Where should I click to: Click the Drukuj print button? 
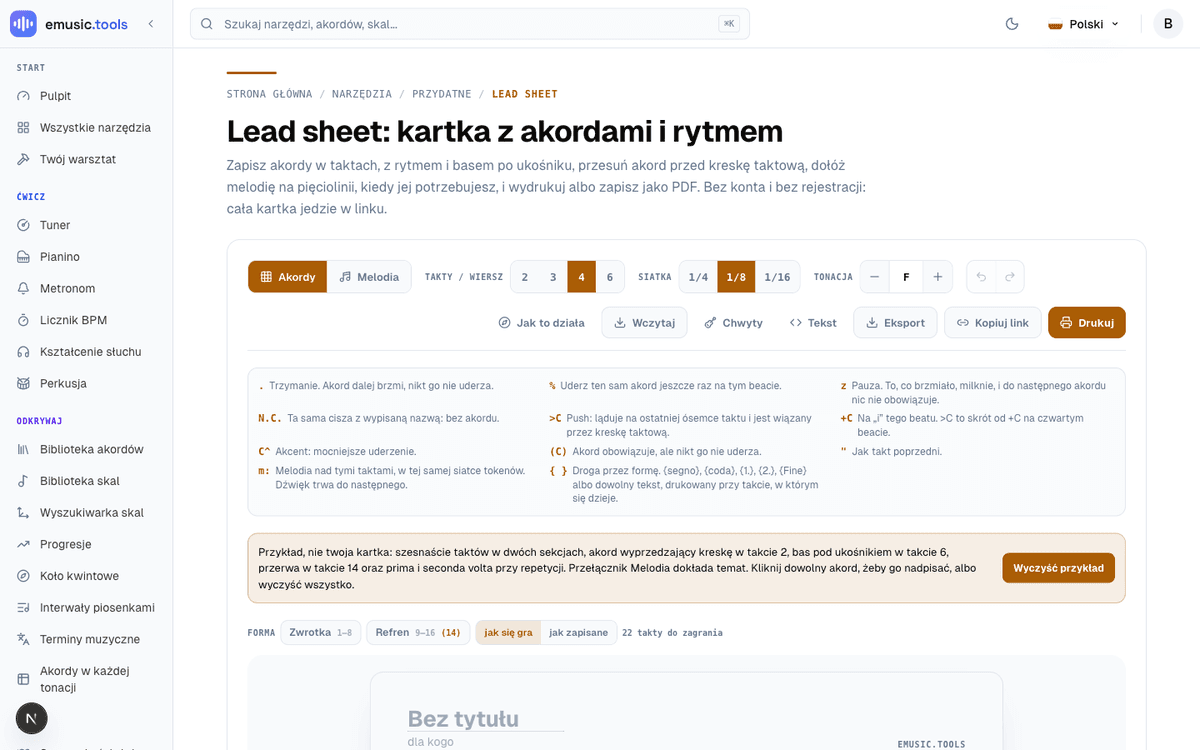coord(1087,323)
